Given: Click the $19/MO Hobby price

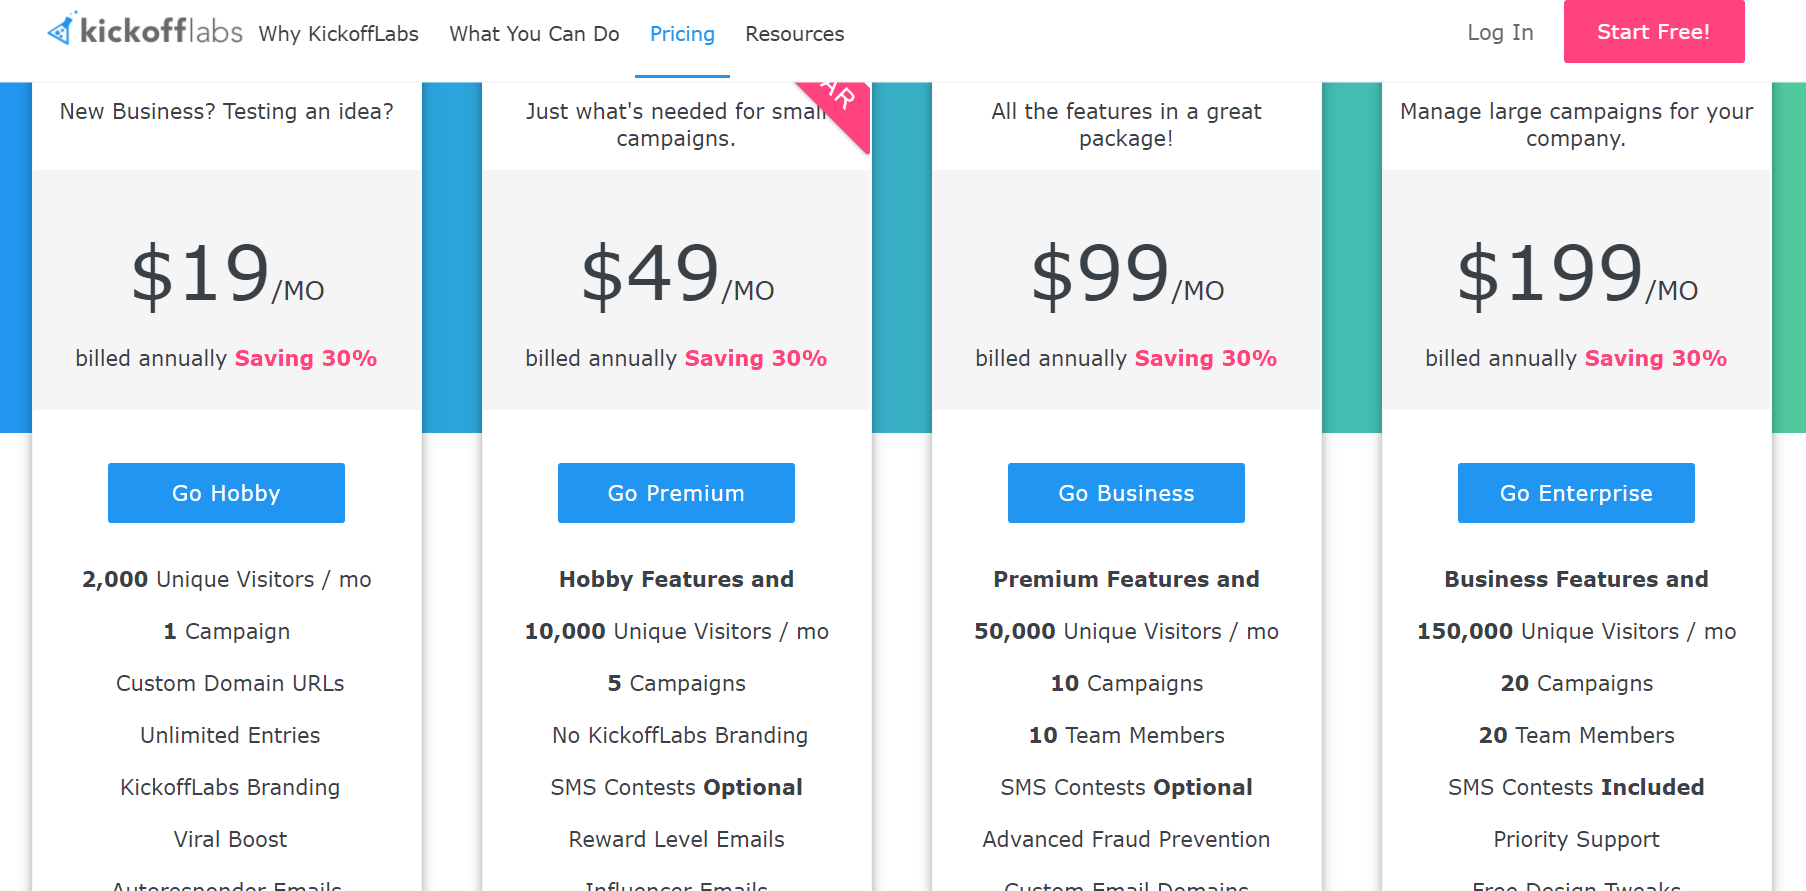Looking at the screenshot, I should click(227, 274).
